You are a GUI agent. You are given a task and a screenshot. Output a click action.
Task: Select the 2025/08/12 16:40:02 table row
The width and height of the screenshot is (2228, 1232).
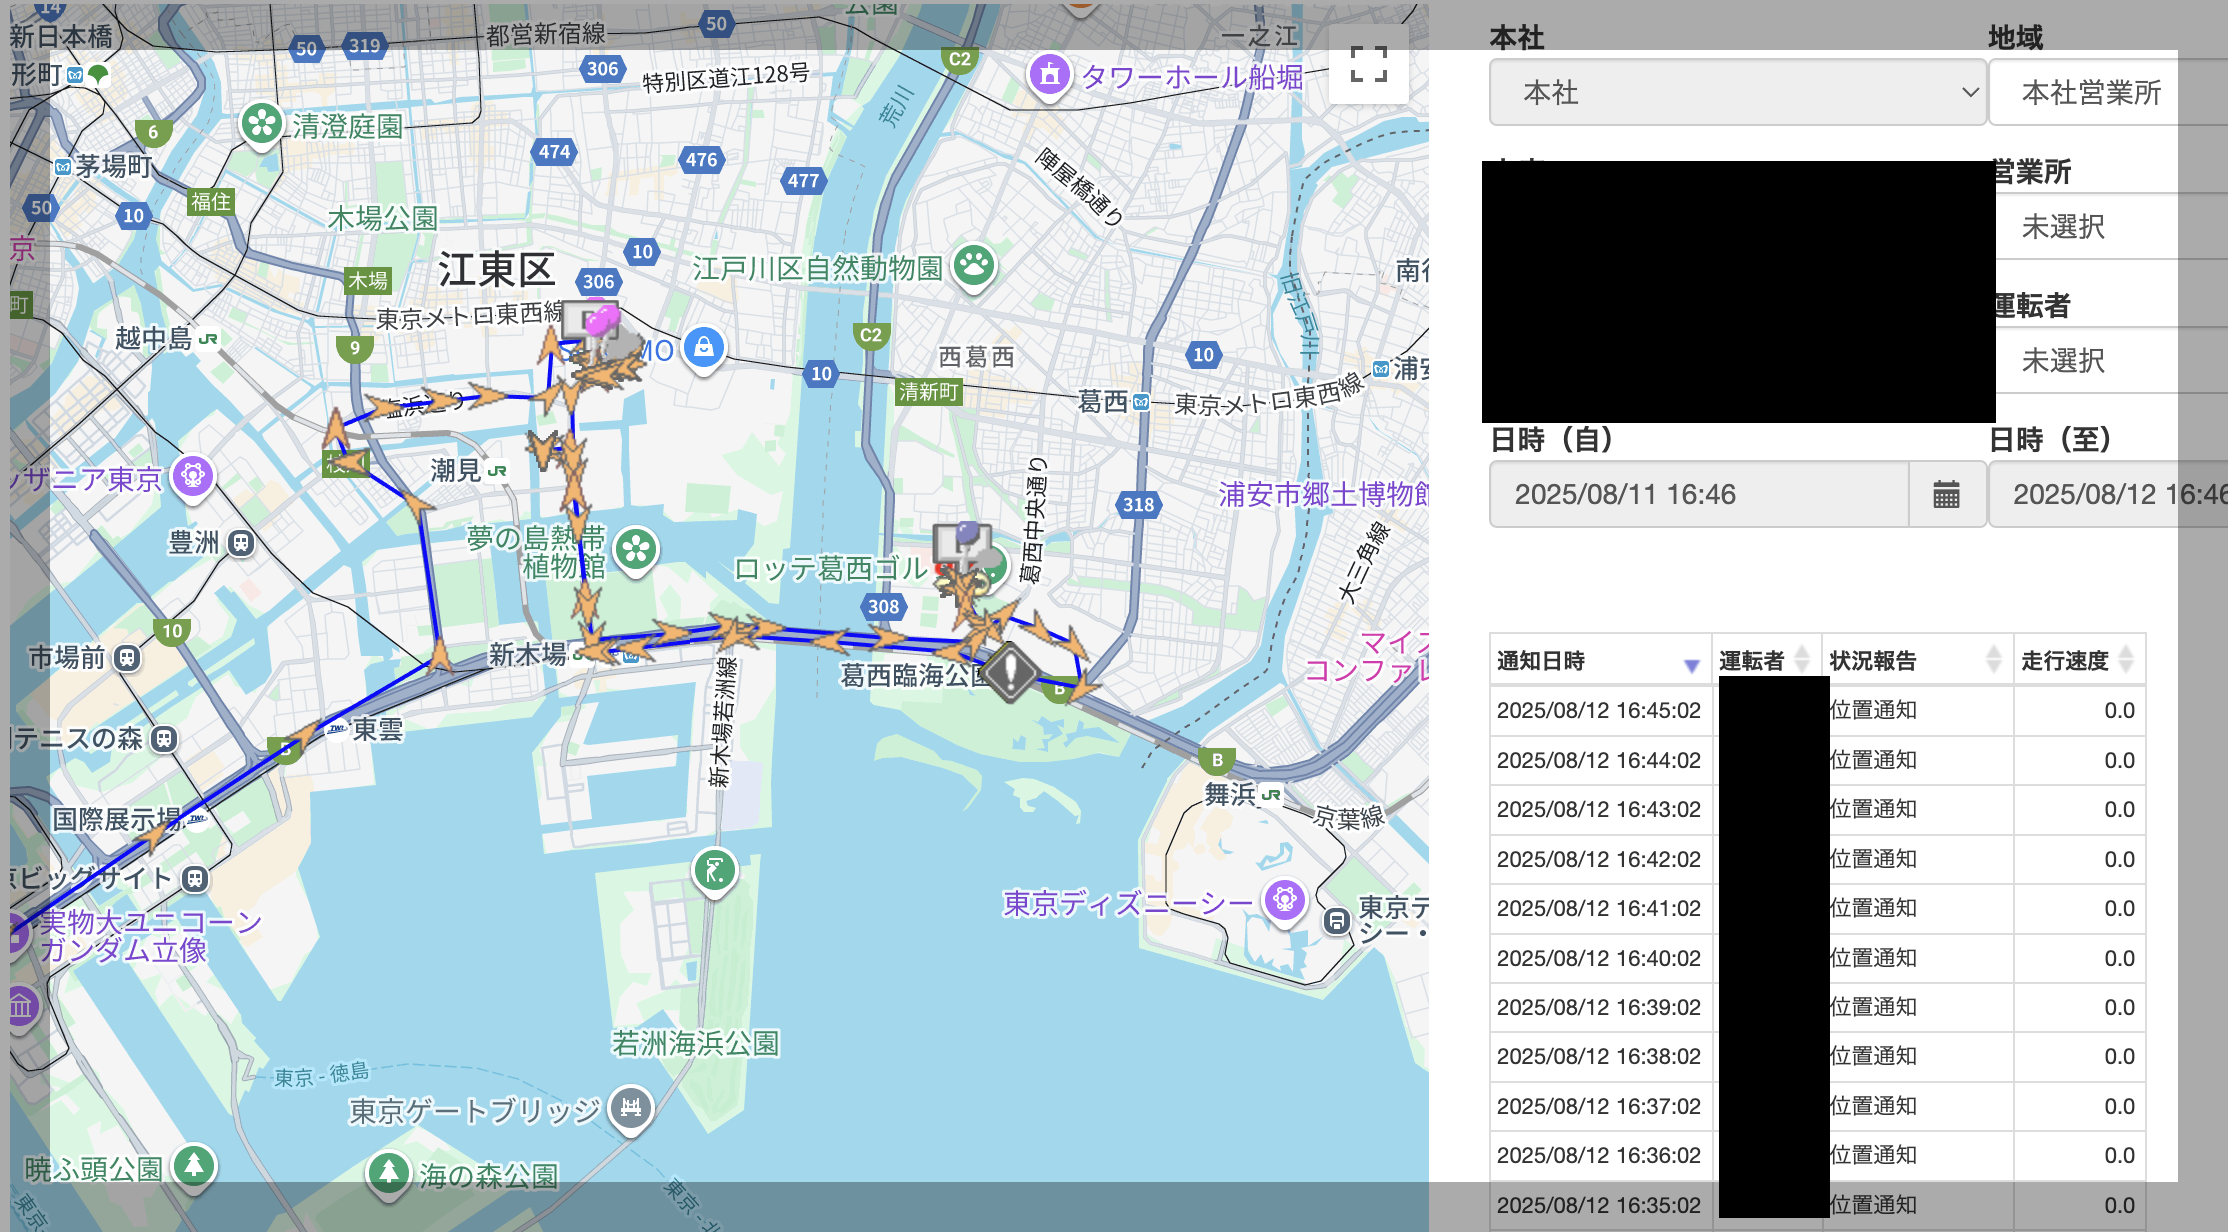coord(1598,958)
